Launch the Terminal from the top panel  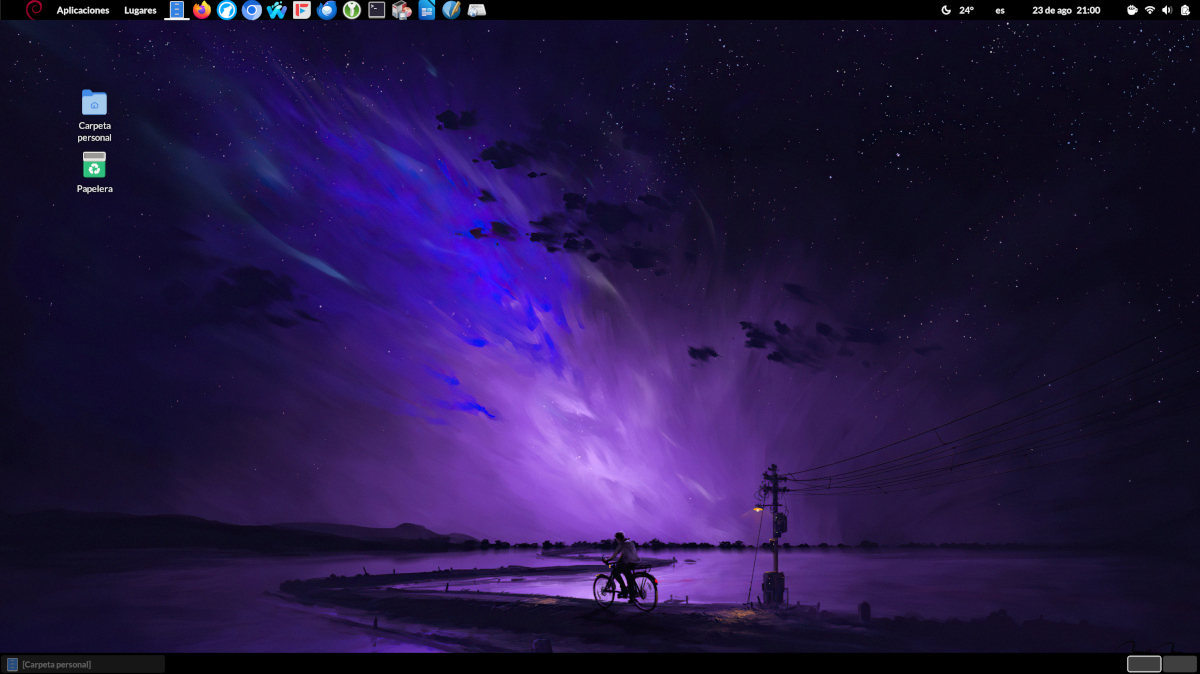point(376,10)
